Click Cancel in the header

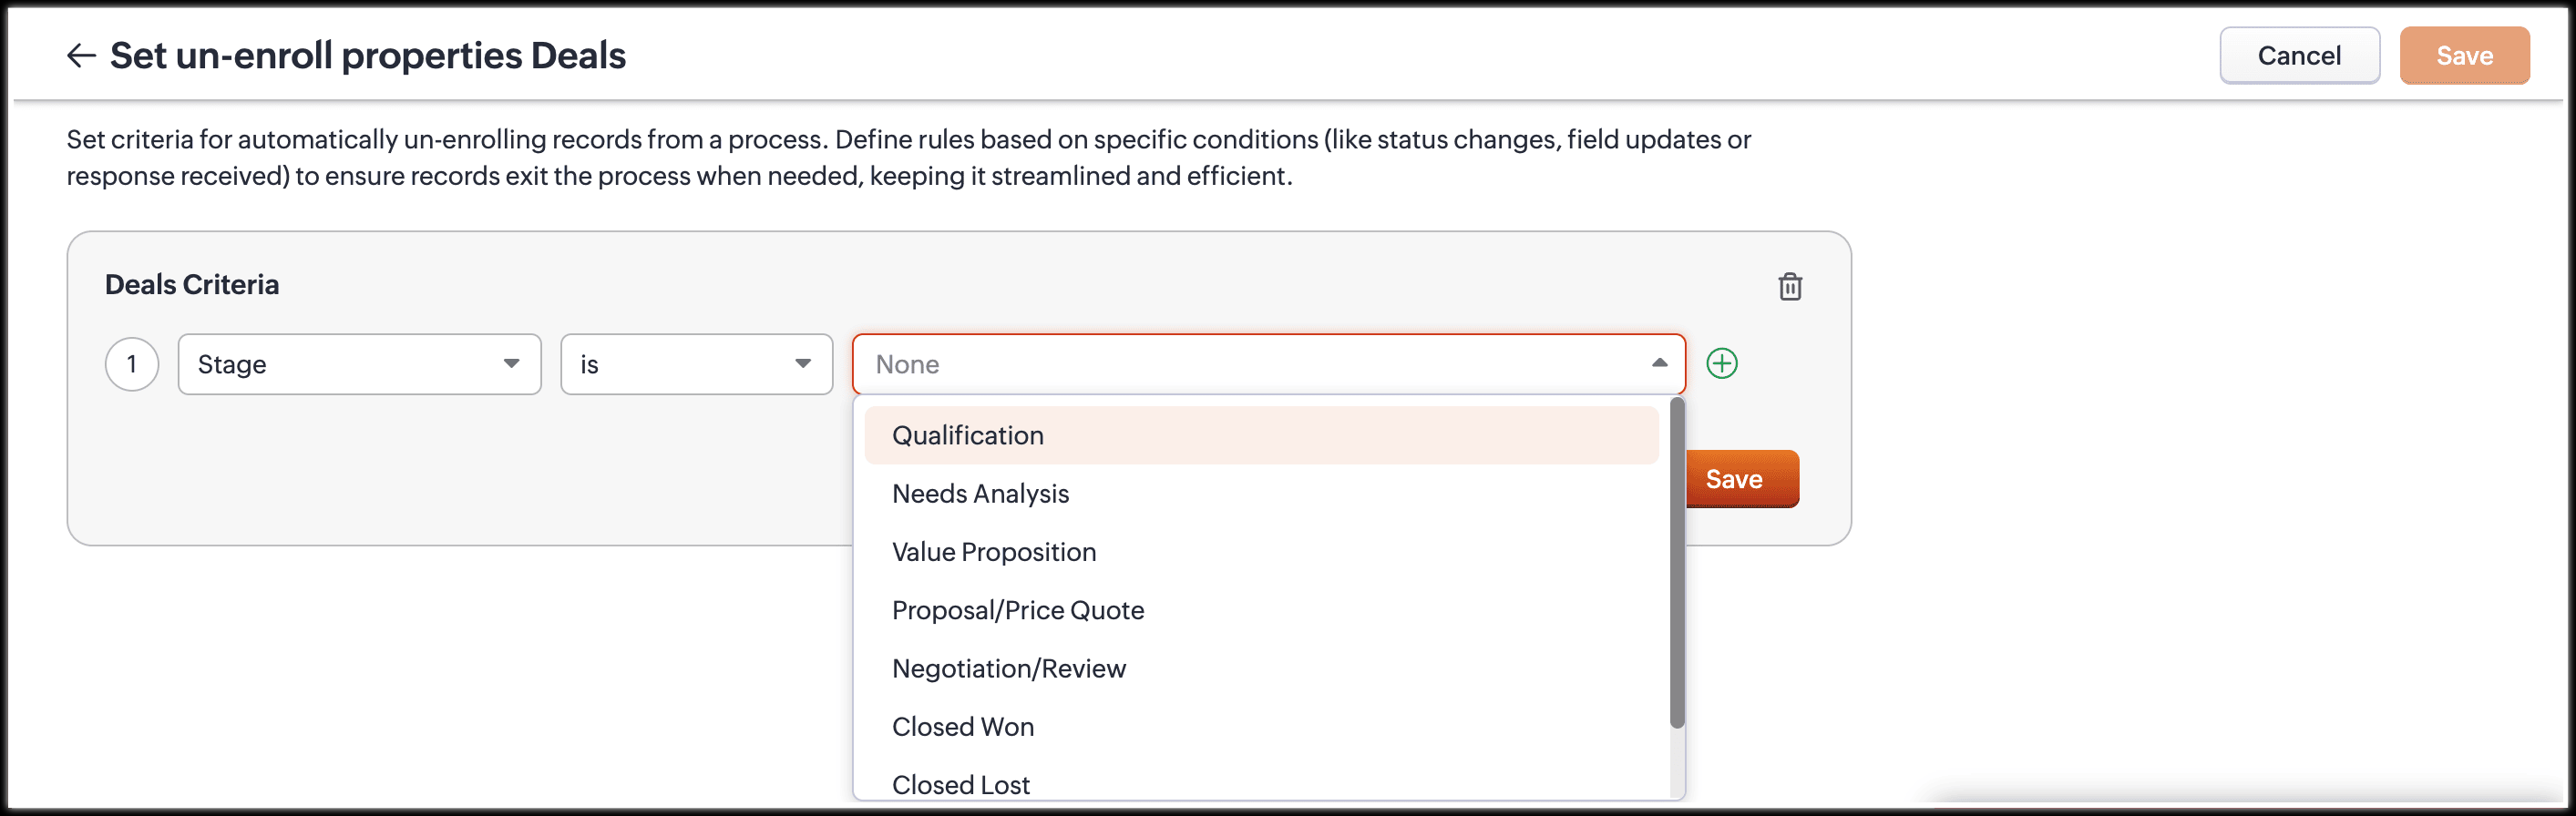(2298, 56)
